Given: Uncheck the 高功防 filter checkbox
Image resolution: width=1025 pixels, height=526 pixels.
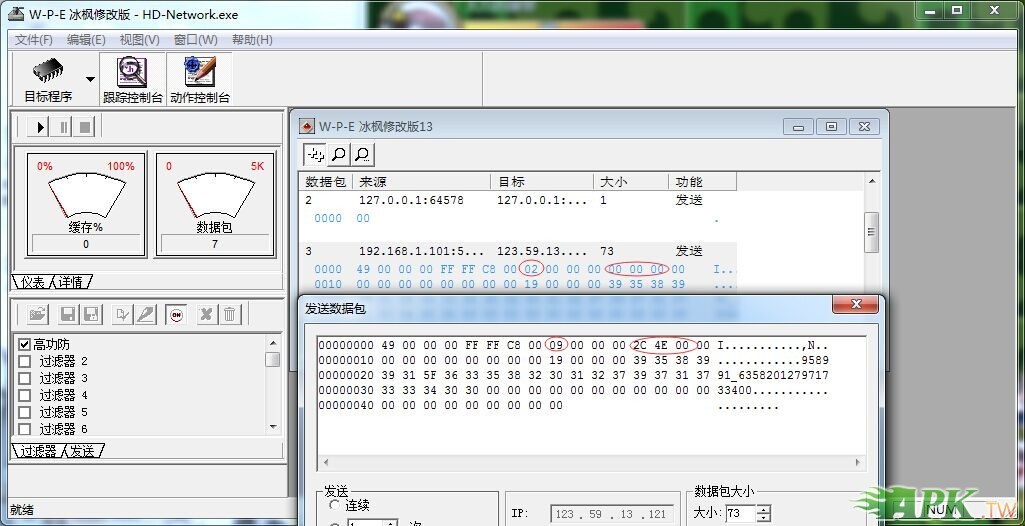Looking at the screenshot, I should (25, 344).
